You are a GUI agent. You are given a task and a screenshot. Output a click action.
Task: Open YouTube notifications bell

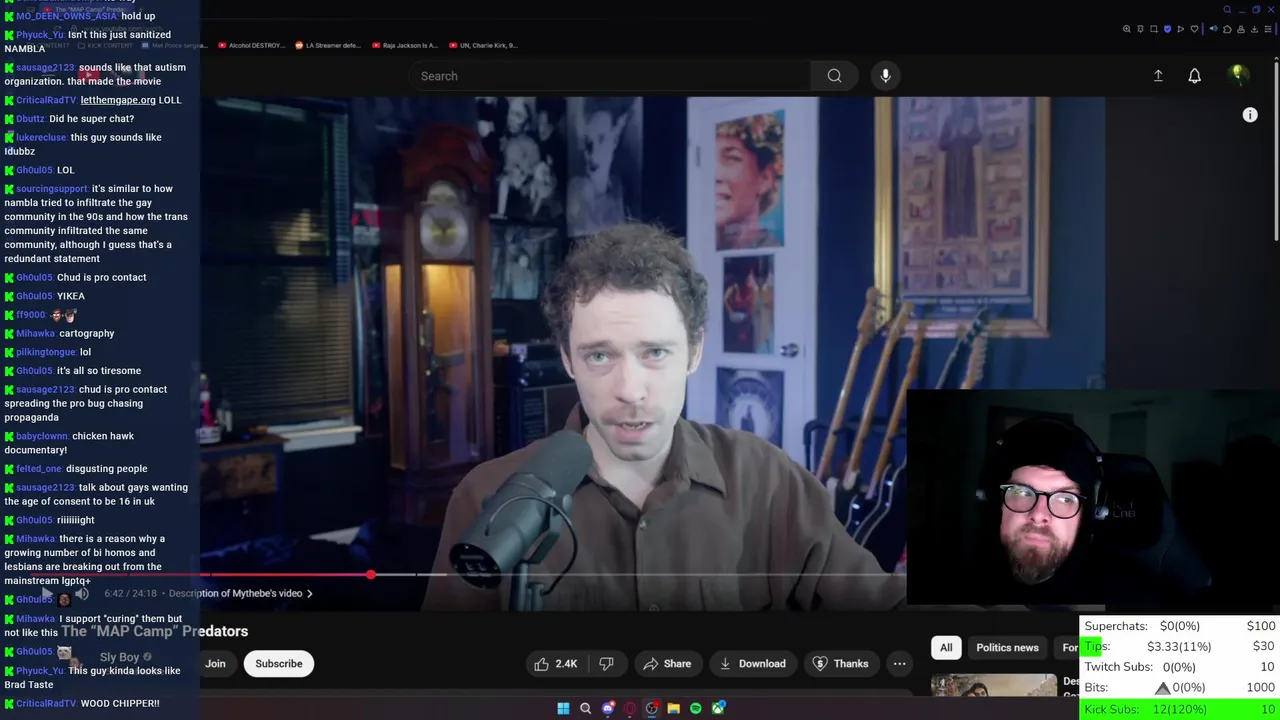1194,76
